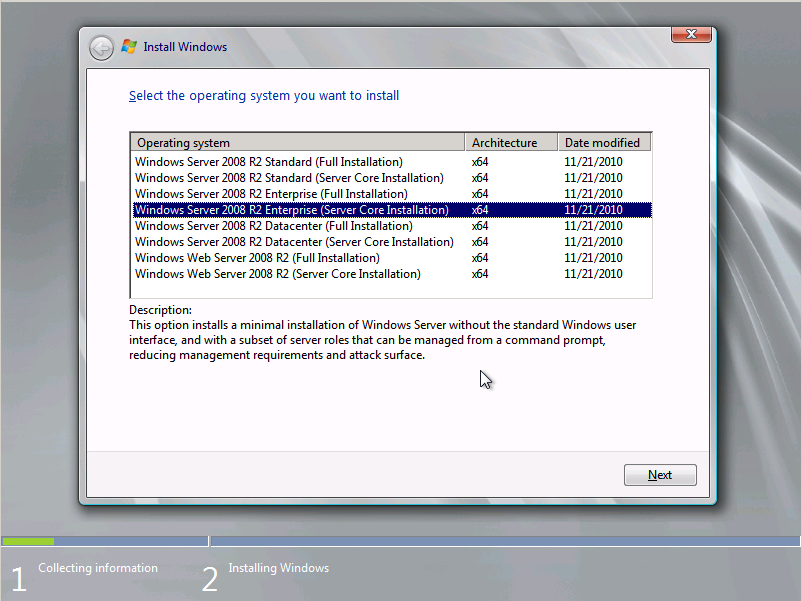Click the installation progress bar at bottom
This screenshot has width=802, height=601.
[x=400, y=541]
